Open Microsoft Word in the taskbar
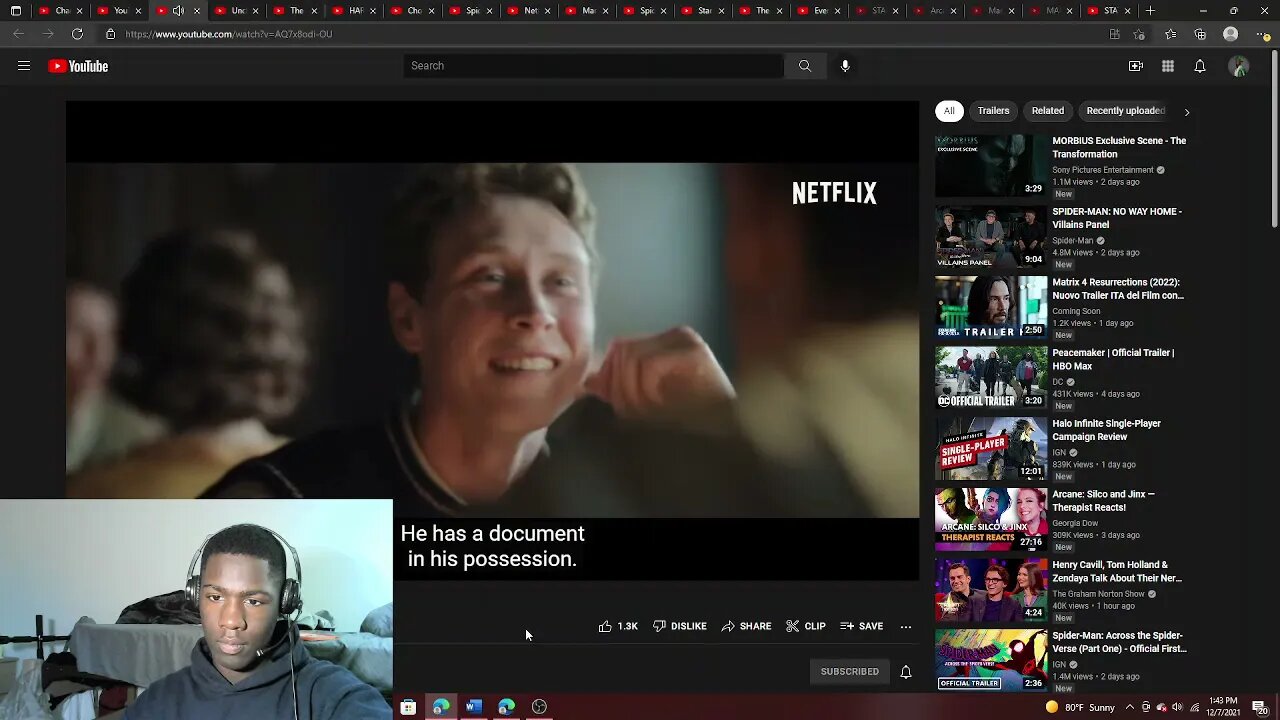 pos(474,707)
